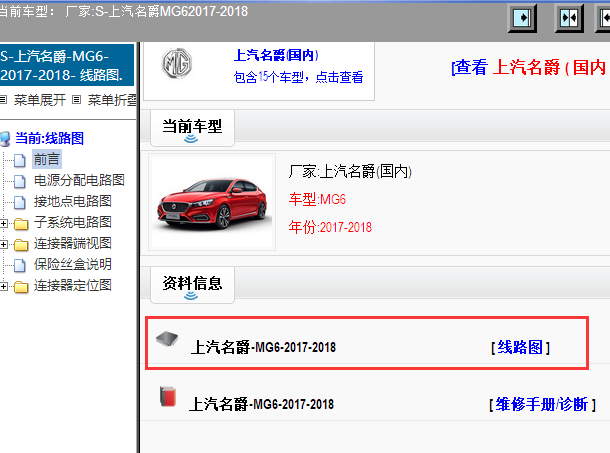Click the 当前车型 section tab
The image size is (610, 453).
click(x=192, y=128)
